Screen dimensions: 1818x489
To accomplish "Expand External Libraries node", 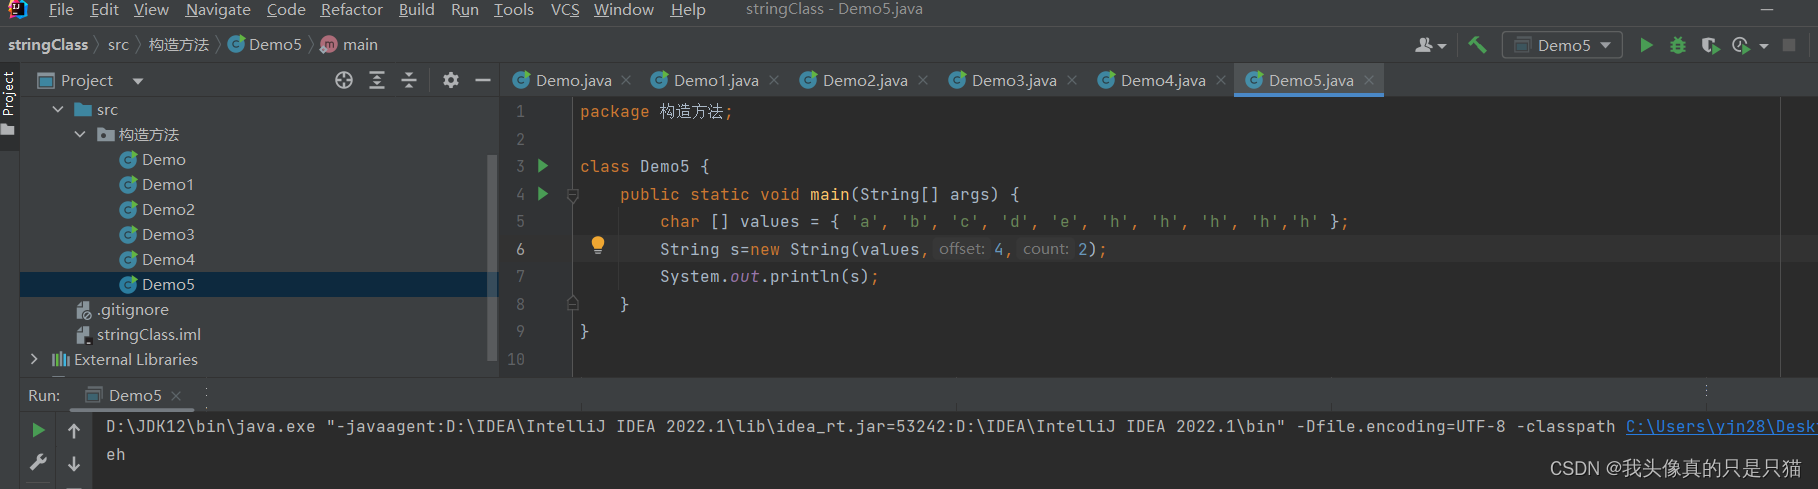I will [34, 359].
